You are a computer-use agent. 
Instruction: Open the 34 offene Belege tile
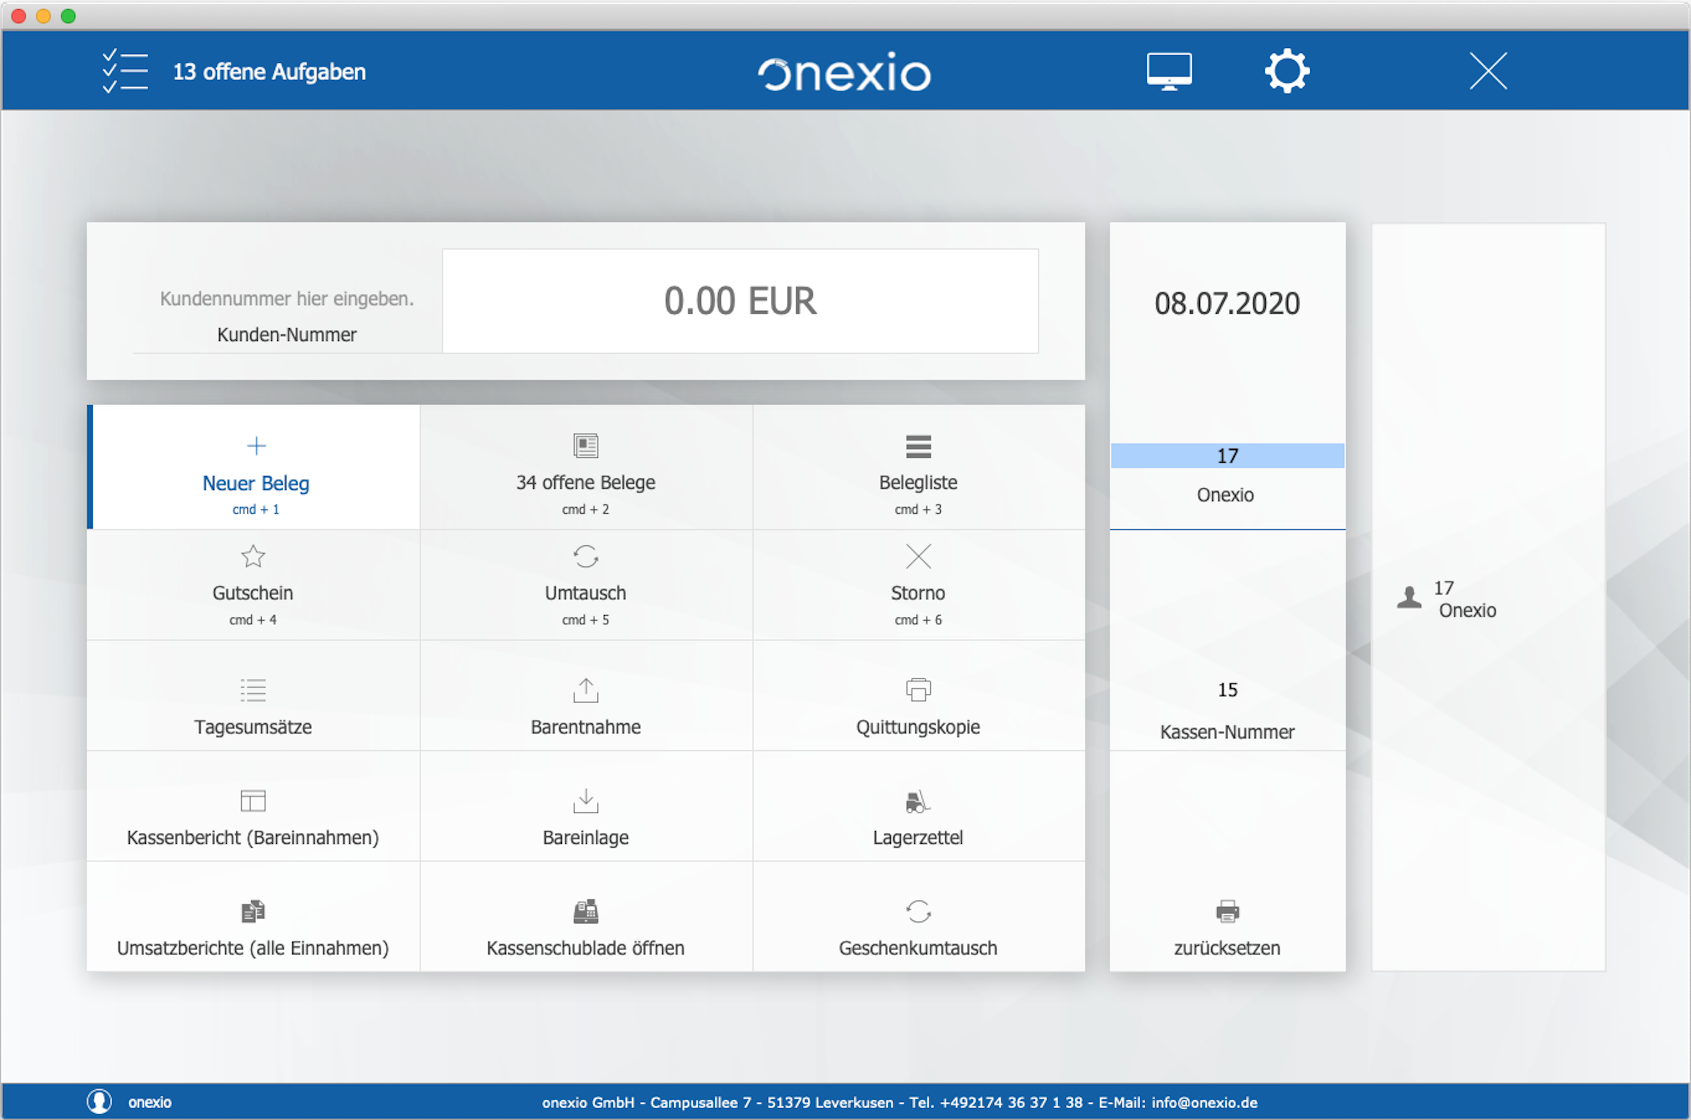tap(586, 467)
